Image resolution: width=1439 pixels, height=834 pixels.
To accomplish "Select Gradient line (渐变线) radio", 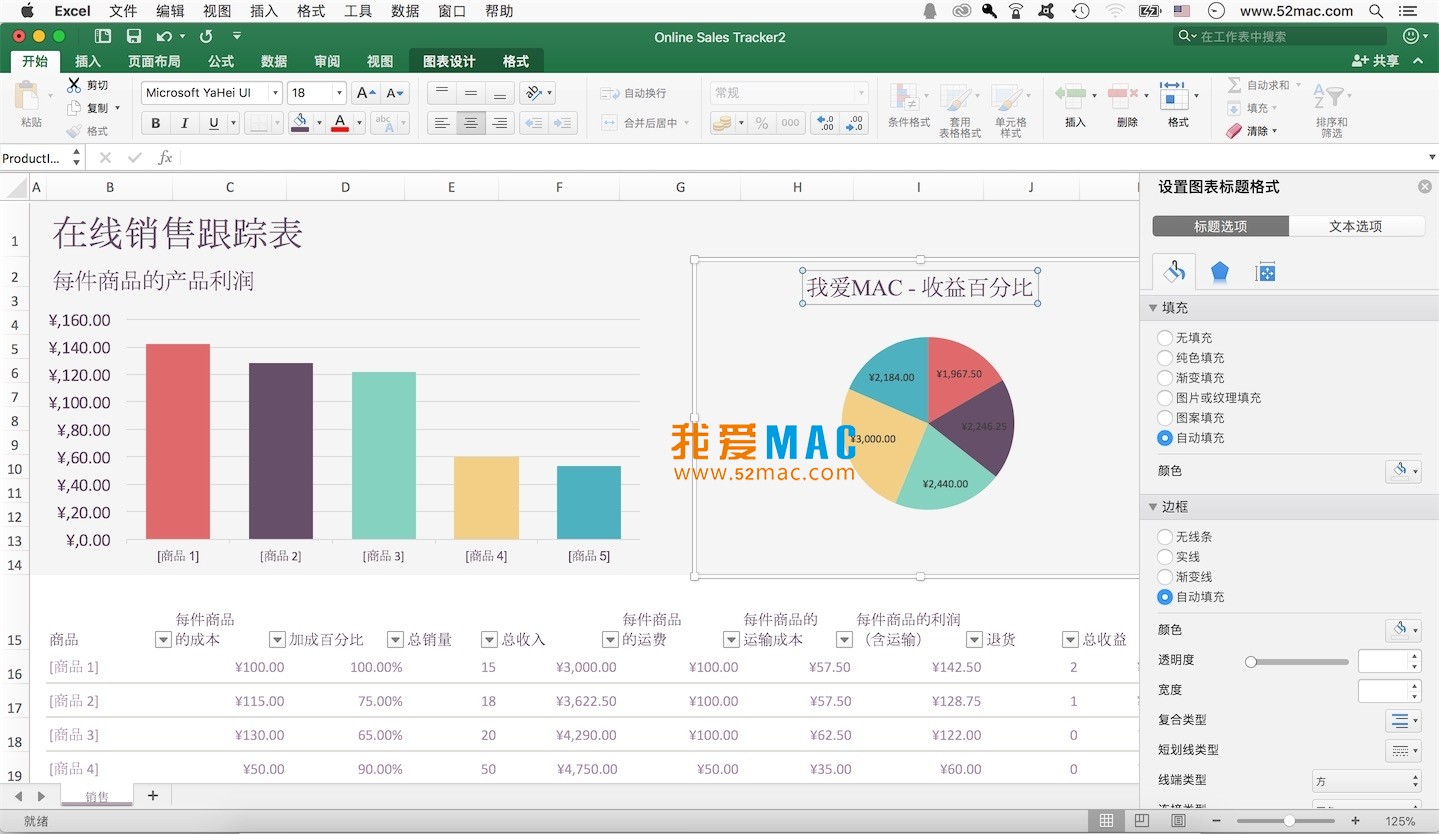I will point(1165,577).
